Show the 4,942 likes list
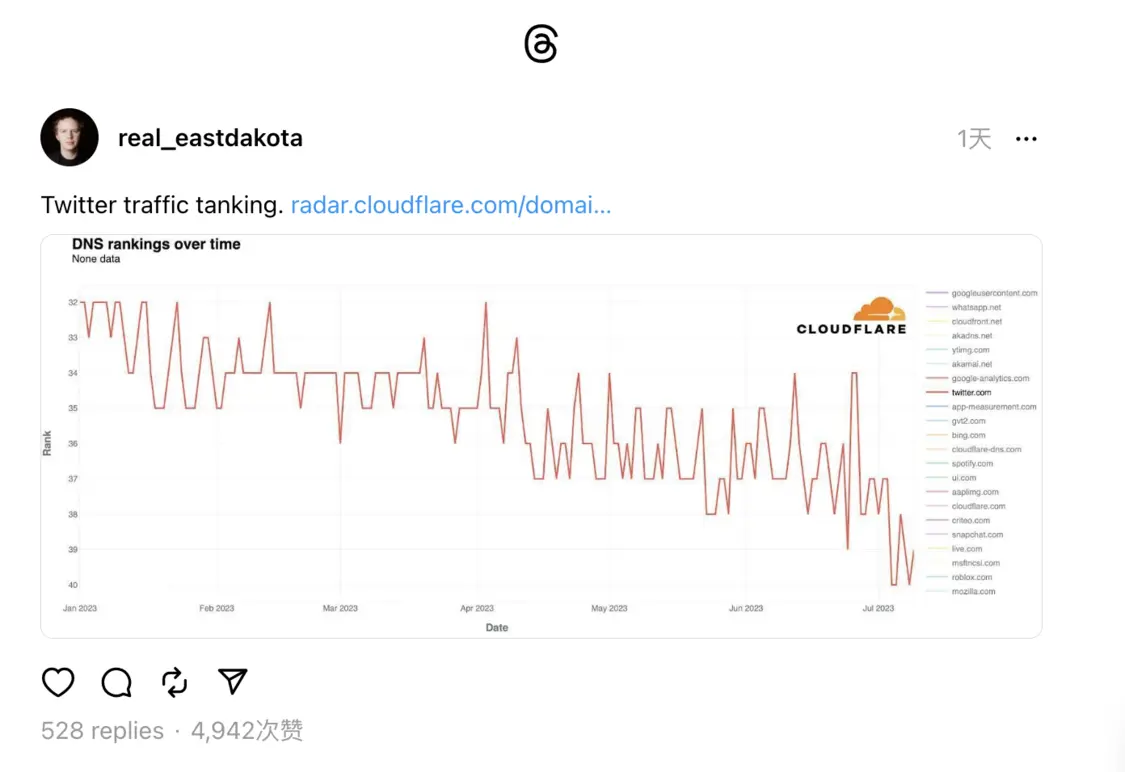1125x772 pixels. 246,731
